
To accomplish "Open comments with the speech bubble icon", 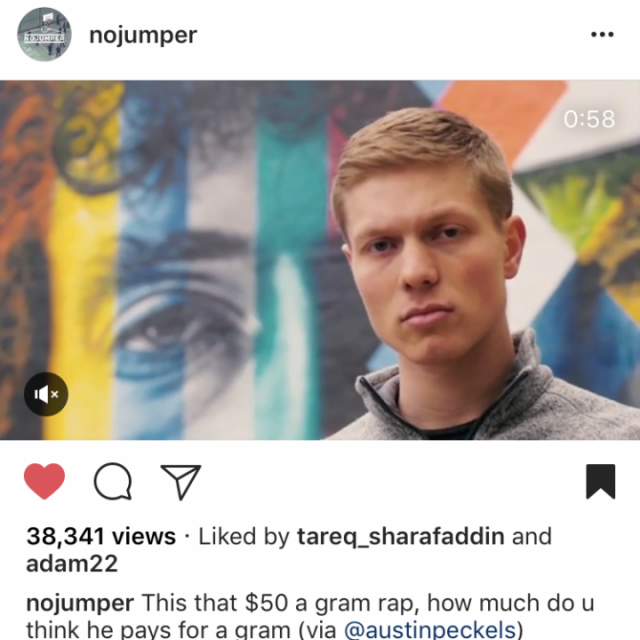I will (x=113, y=482).
